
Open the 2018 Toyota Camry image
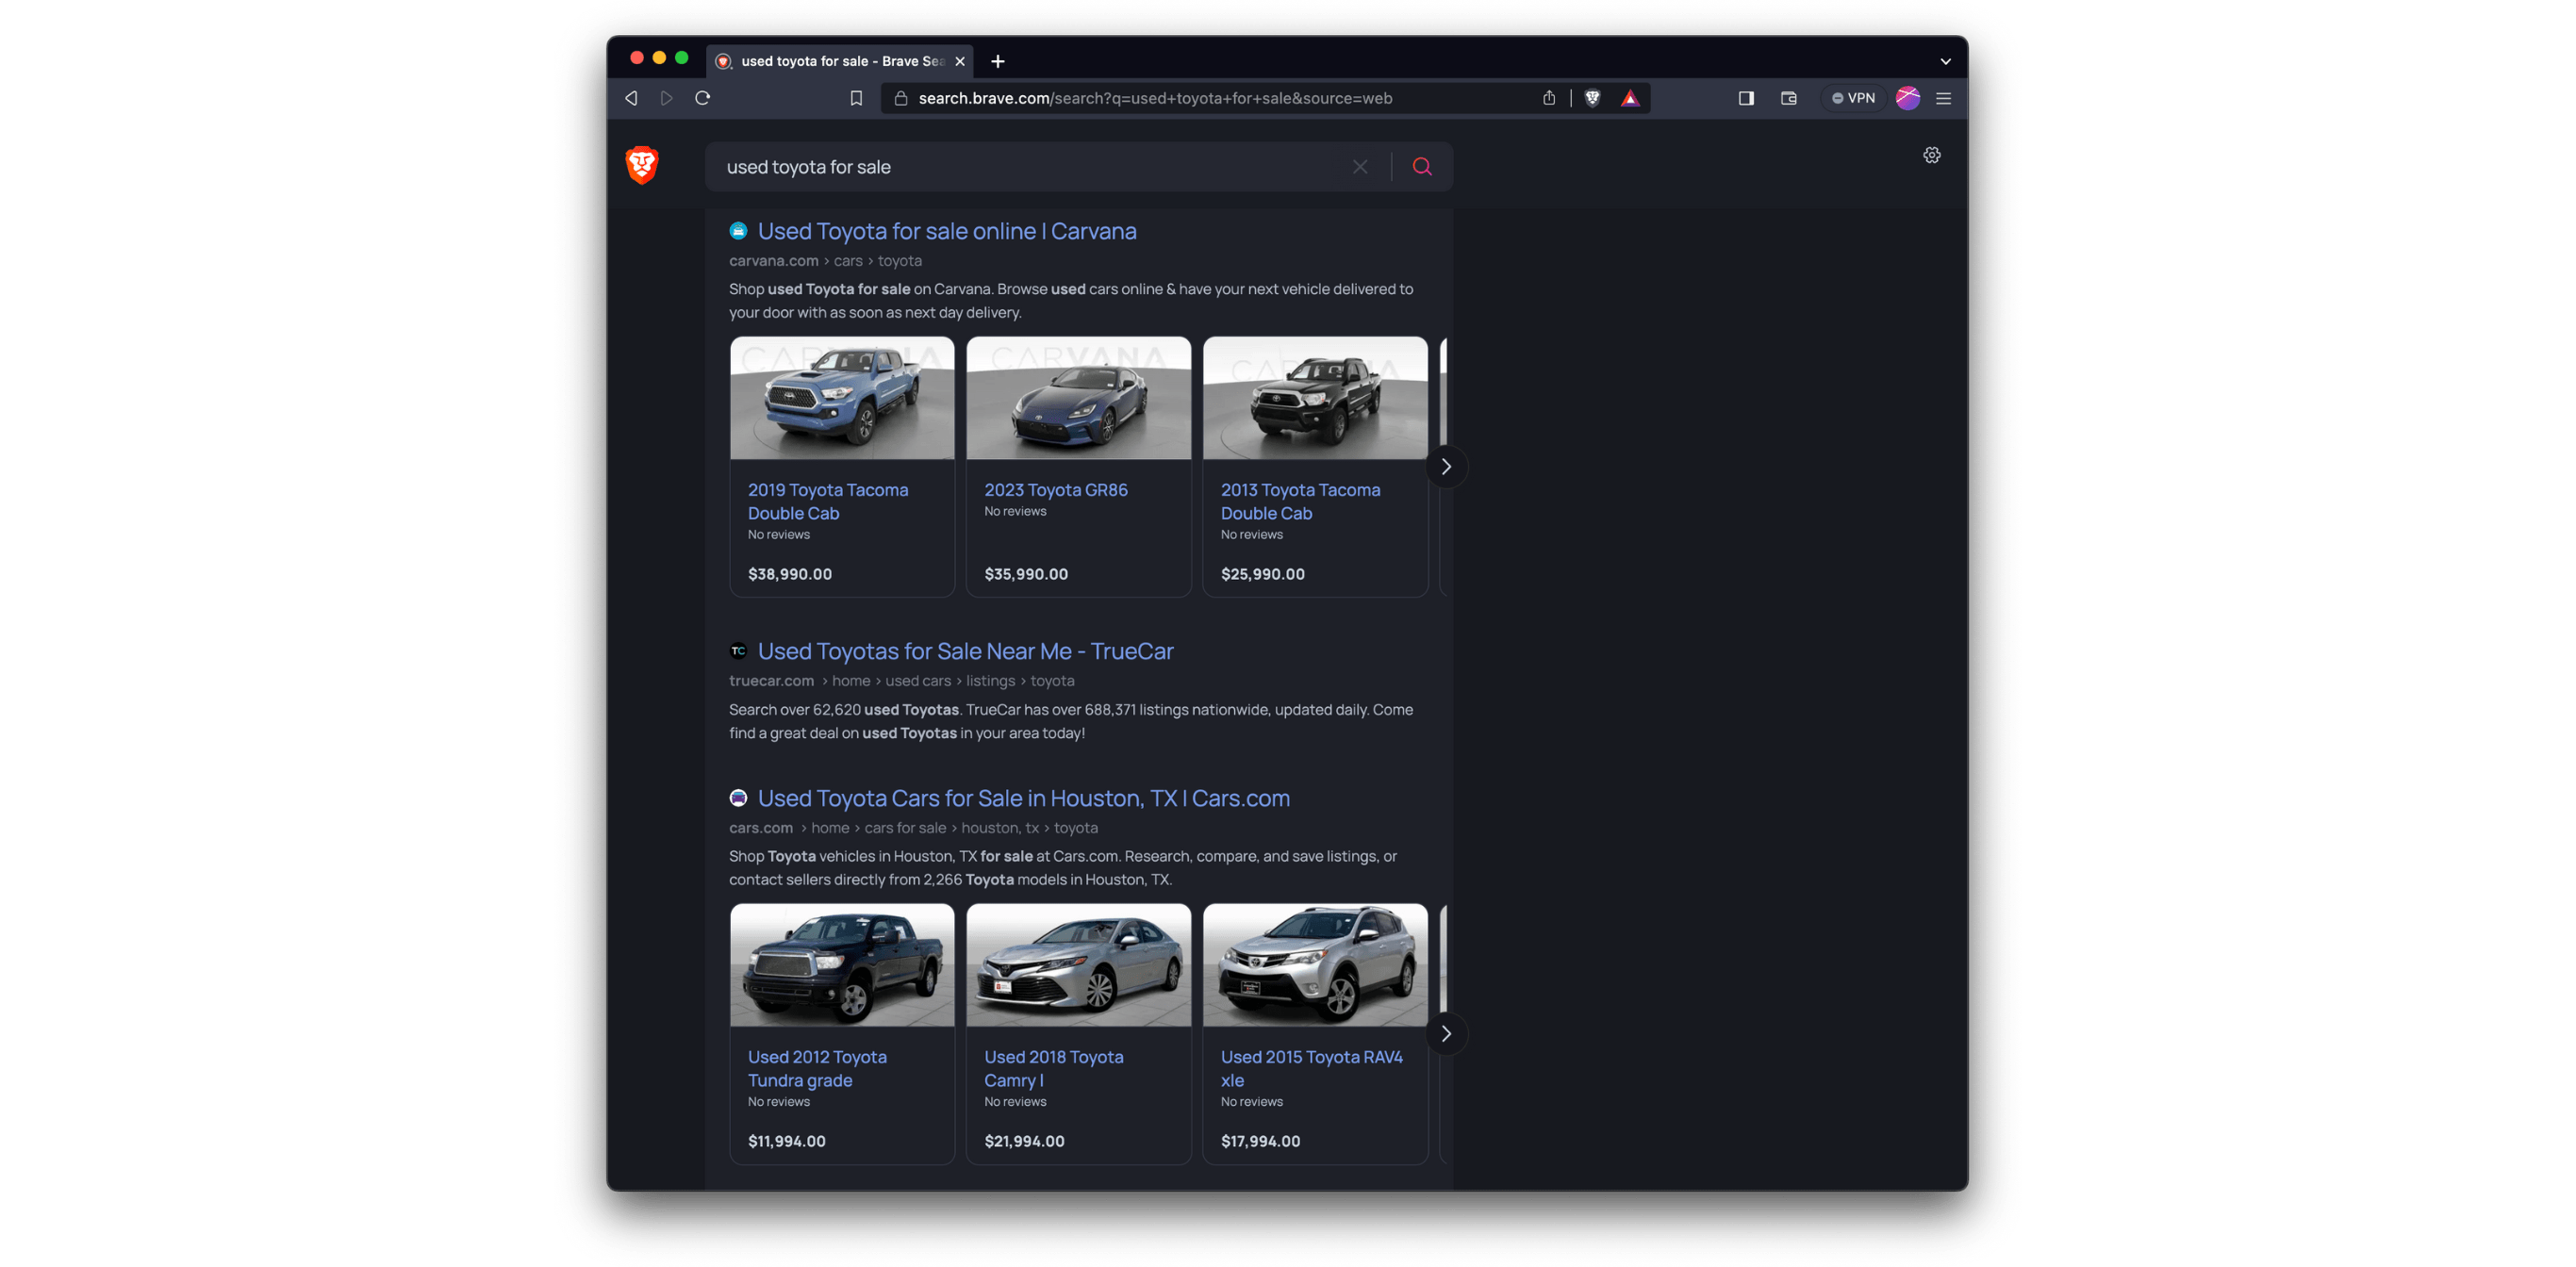tap(1078, 966)
